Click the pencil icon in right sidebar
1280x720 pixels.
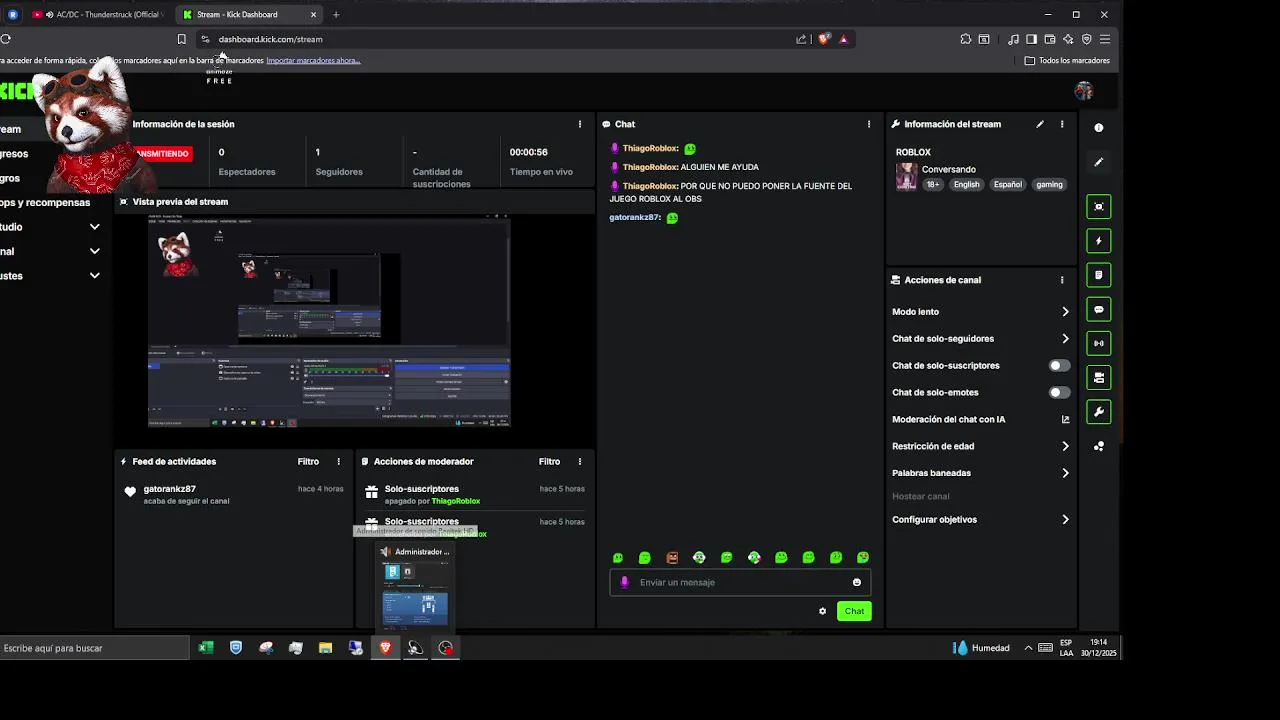click(1098, 162)
